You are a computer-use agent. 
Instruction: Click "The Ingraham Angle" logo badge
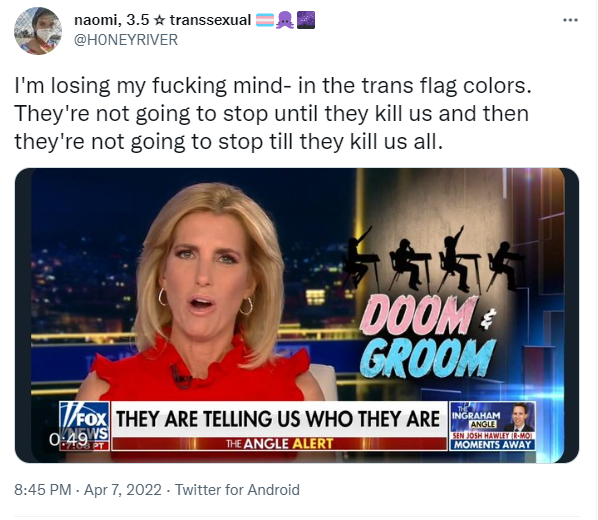(475, 419)
